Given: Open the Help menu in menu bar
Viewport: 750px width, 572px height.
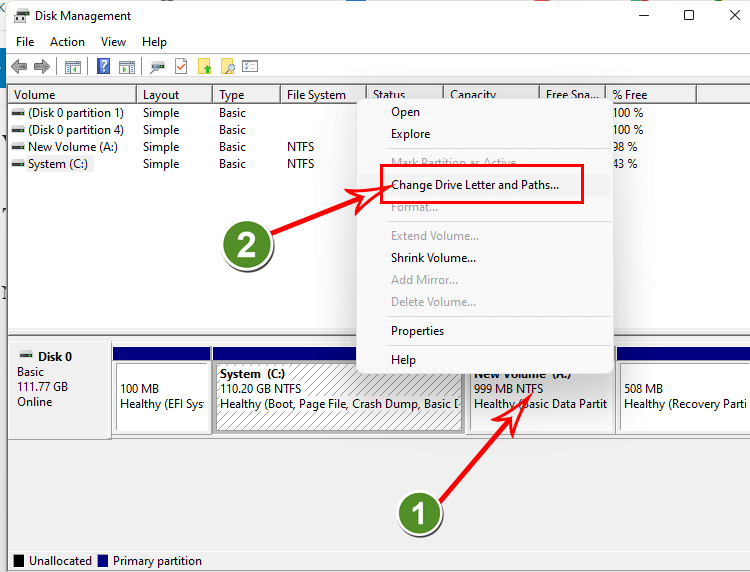Looking at the screenshot, I should [154, 42].
